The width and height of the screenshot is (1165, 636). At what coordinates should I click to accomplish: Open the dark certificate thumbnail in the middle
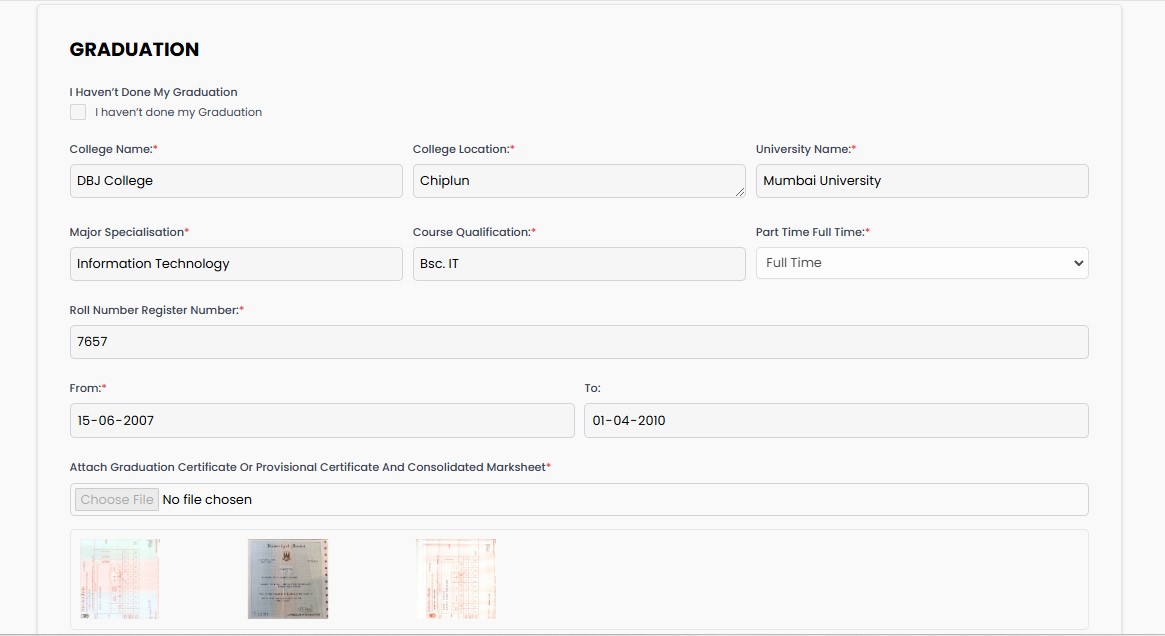pyautogui.click(x=288, y=579)
